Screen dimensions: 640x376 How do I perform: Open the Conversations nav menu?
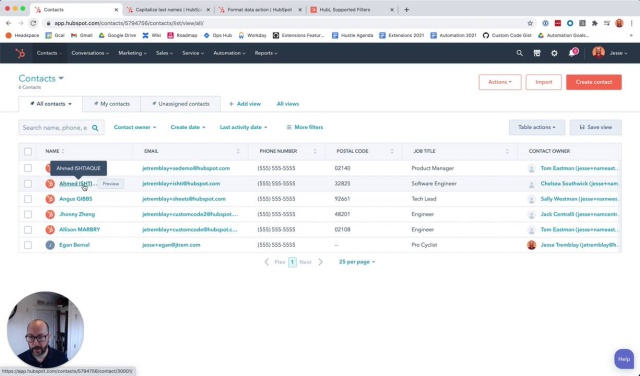pyautogui.click(x=90, y=53)
